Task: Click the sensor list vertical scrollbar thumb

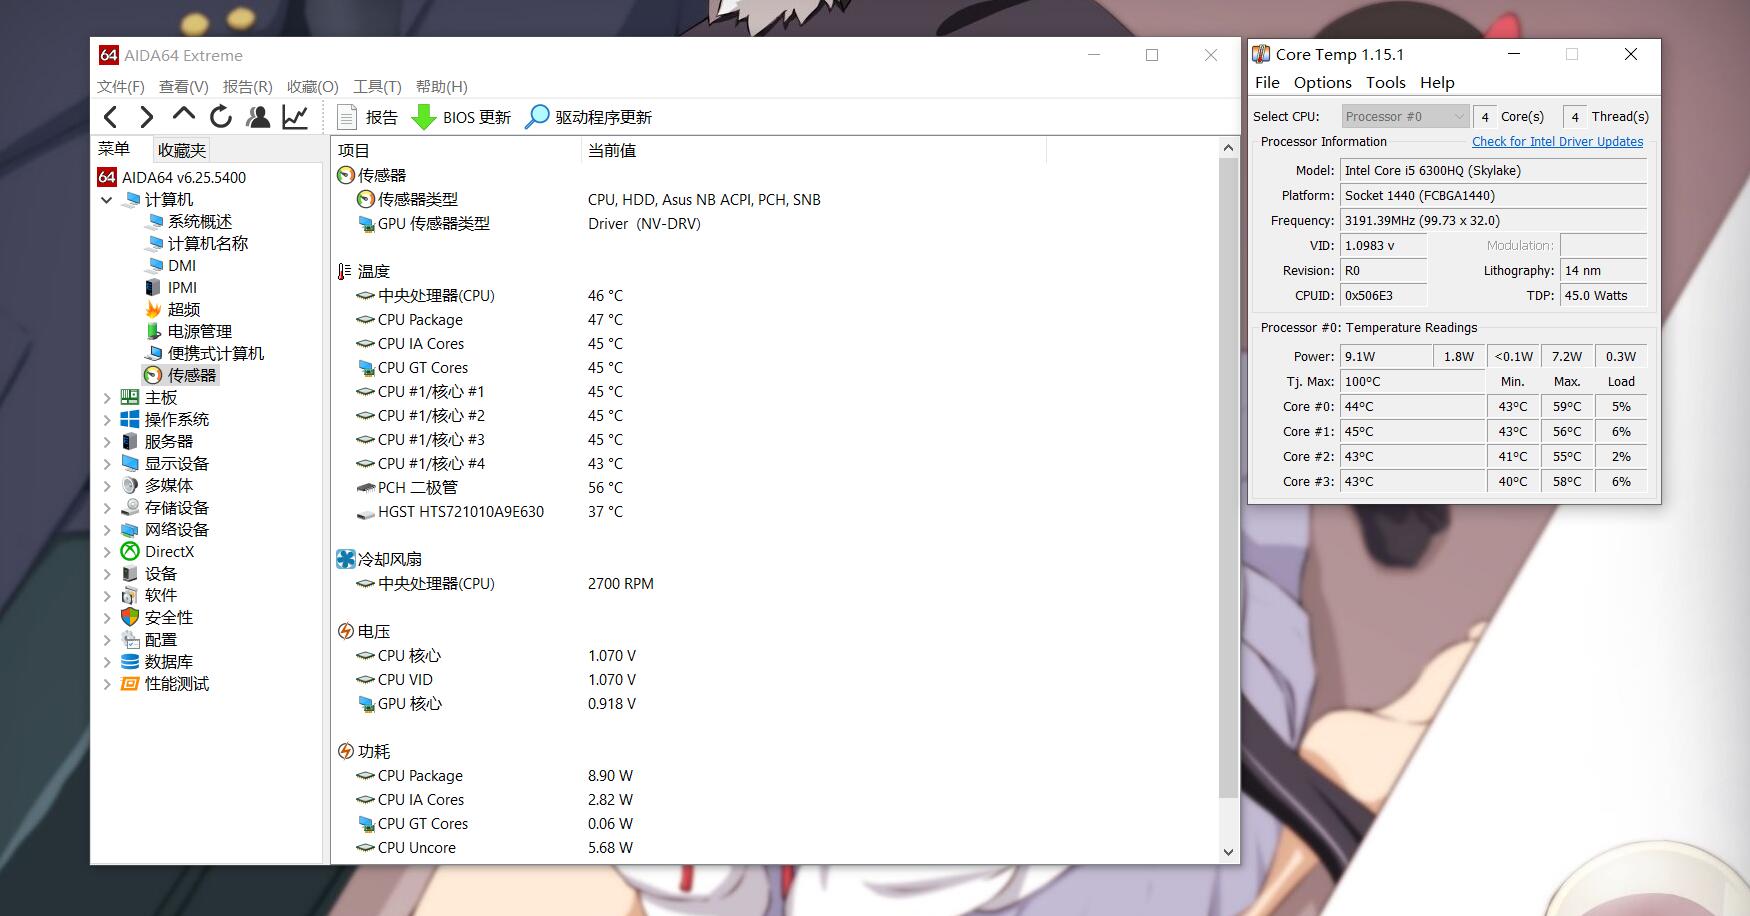Action: [1229, 478]
